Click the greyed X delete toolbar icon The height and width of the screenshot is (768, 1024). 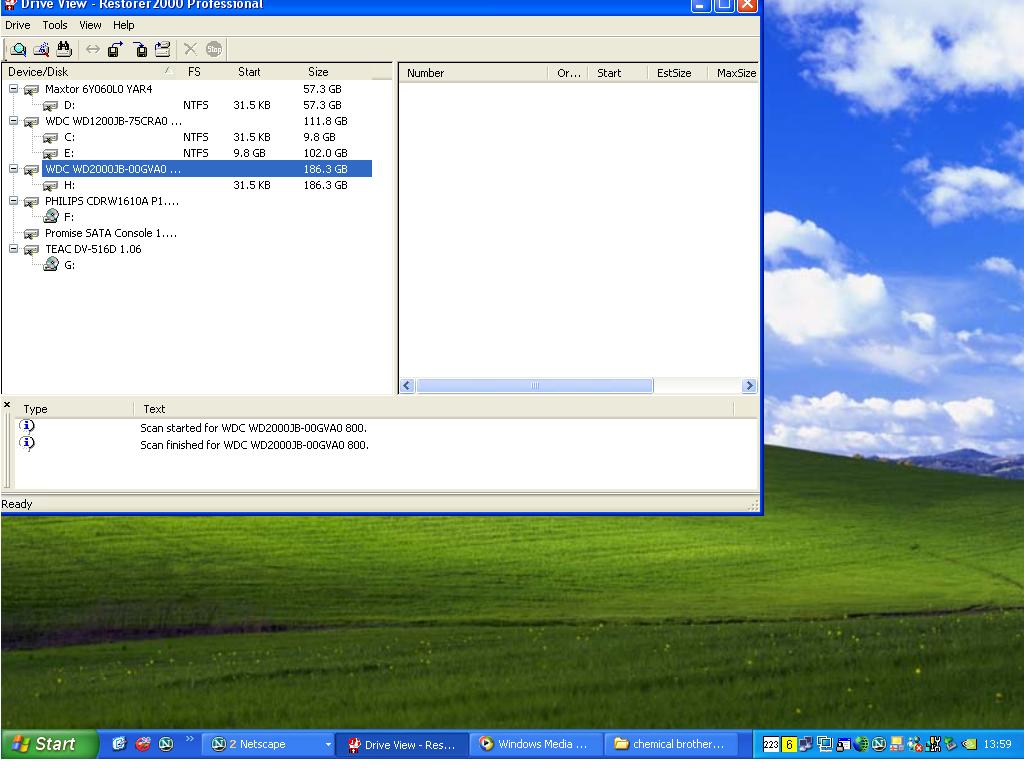point(190,49)
